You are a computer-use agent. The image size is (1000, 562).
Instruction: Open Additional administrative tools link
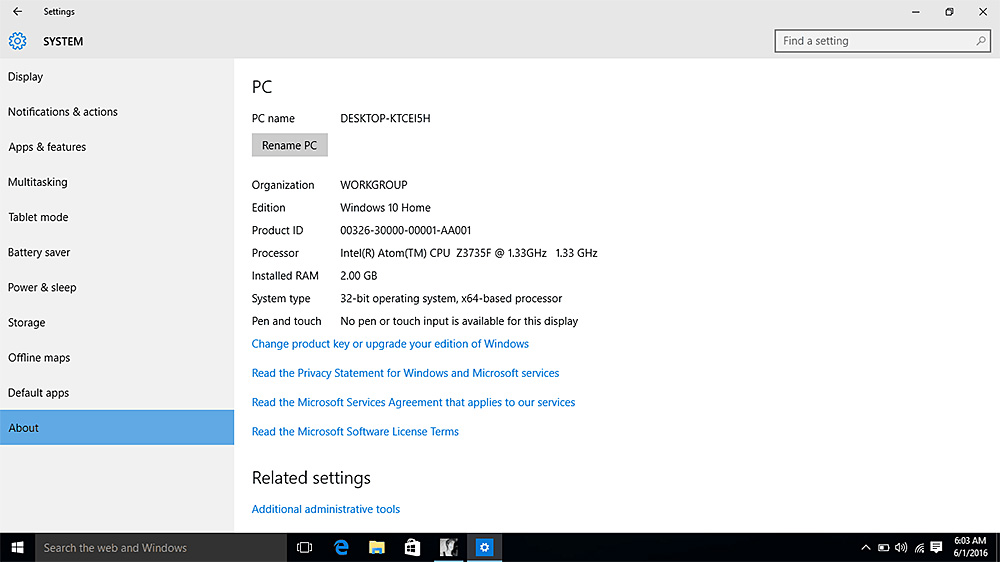(325, 509)
